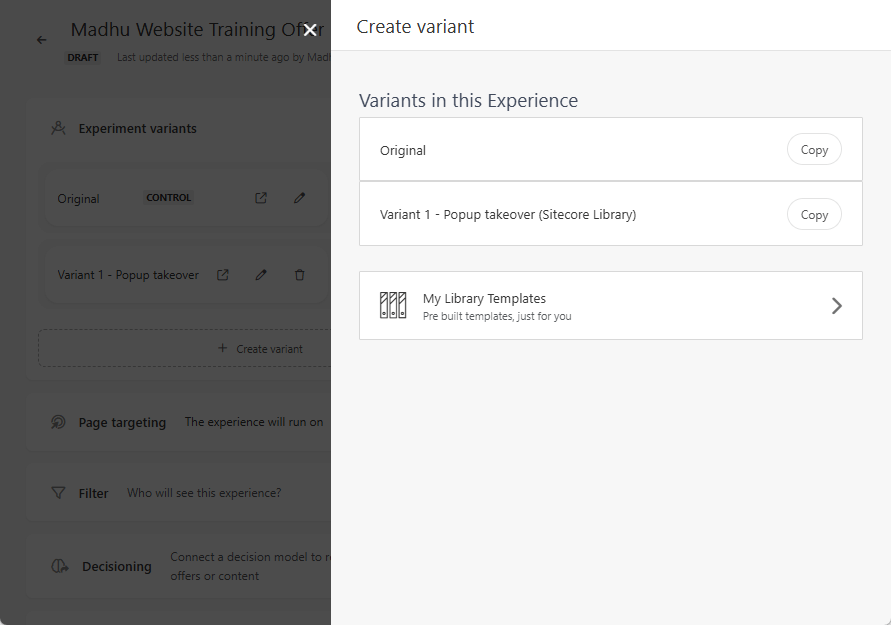The width and height of the screenshot is (891, 625).
Task: Copy Variant 1 Popup takeover
Action: point(814,213)
